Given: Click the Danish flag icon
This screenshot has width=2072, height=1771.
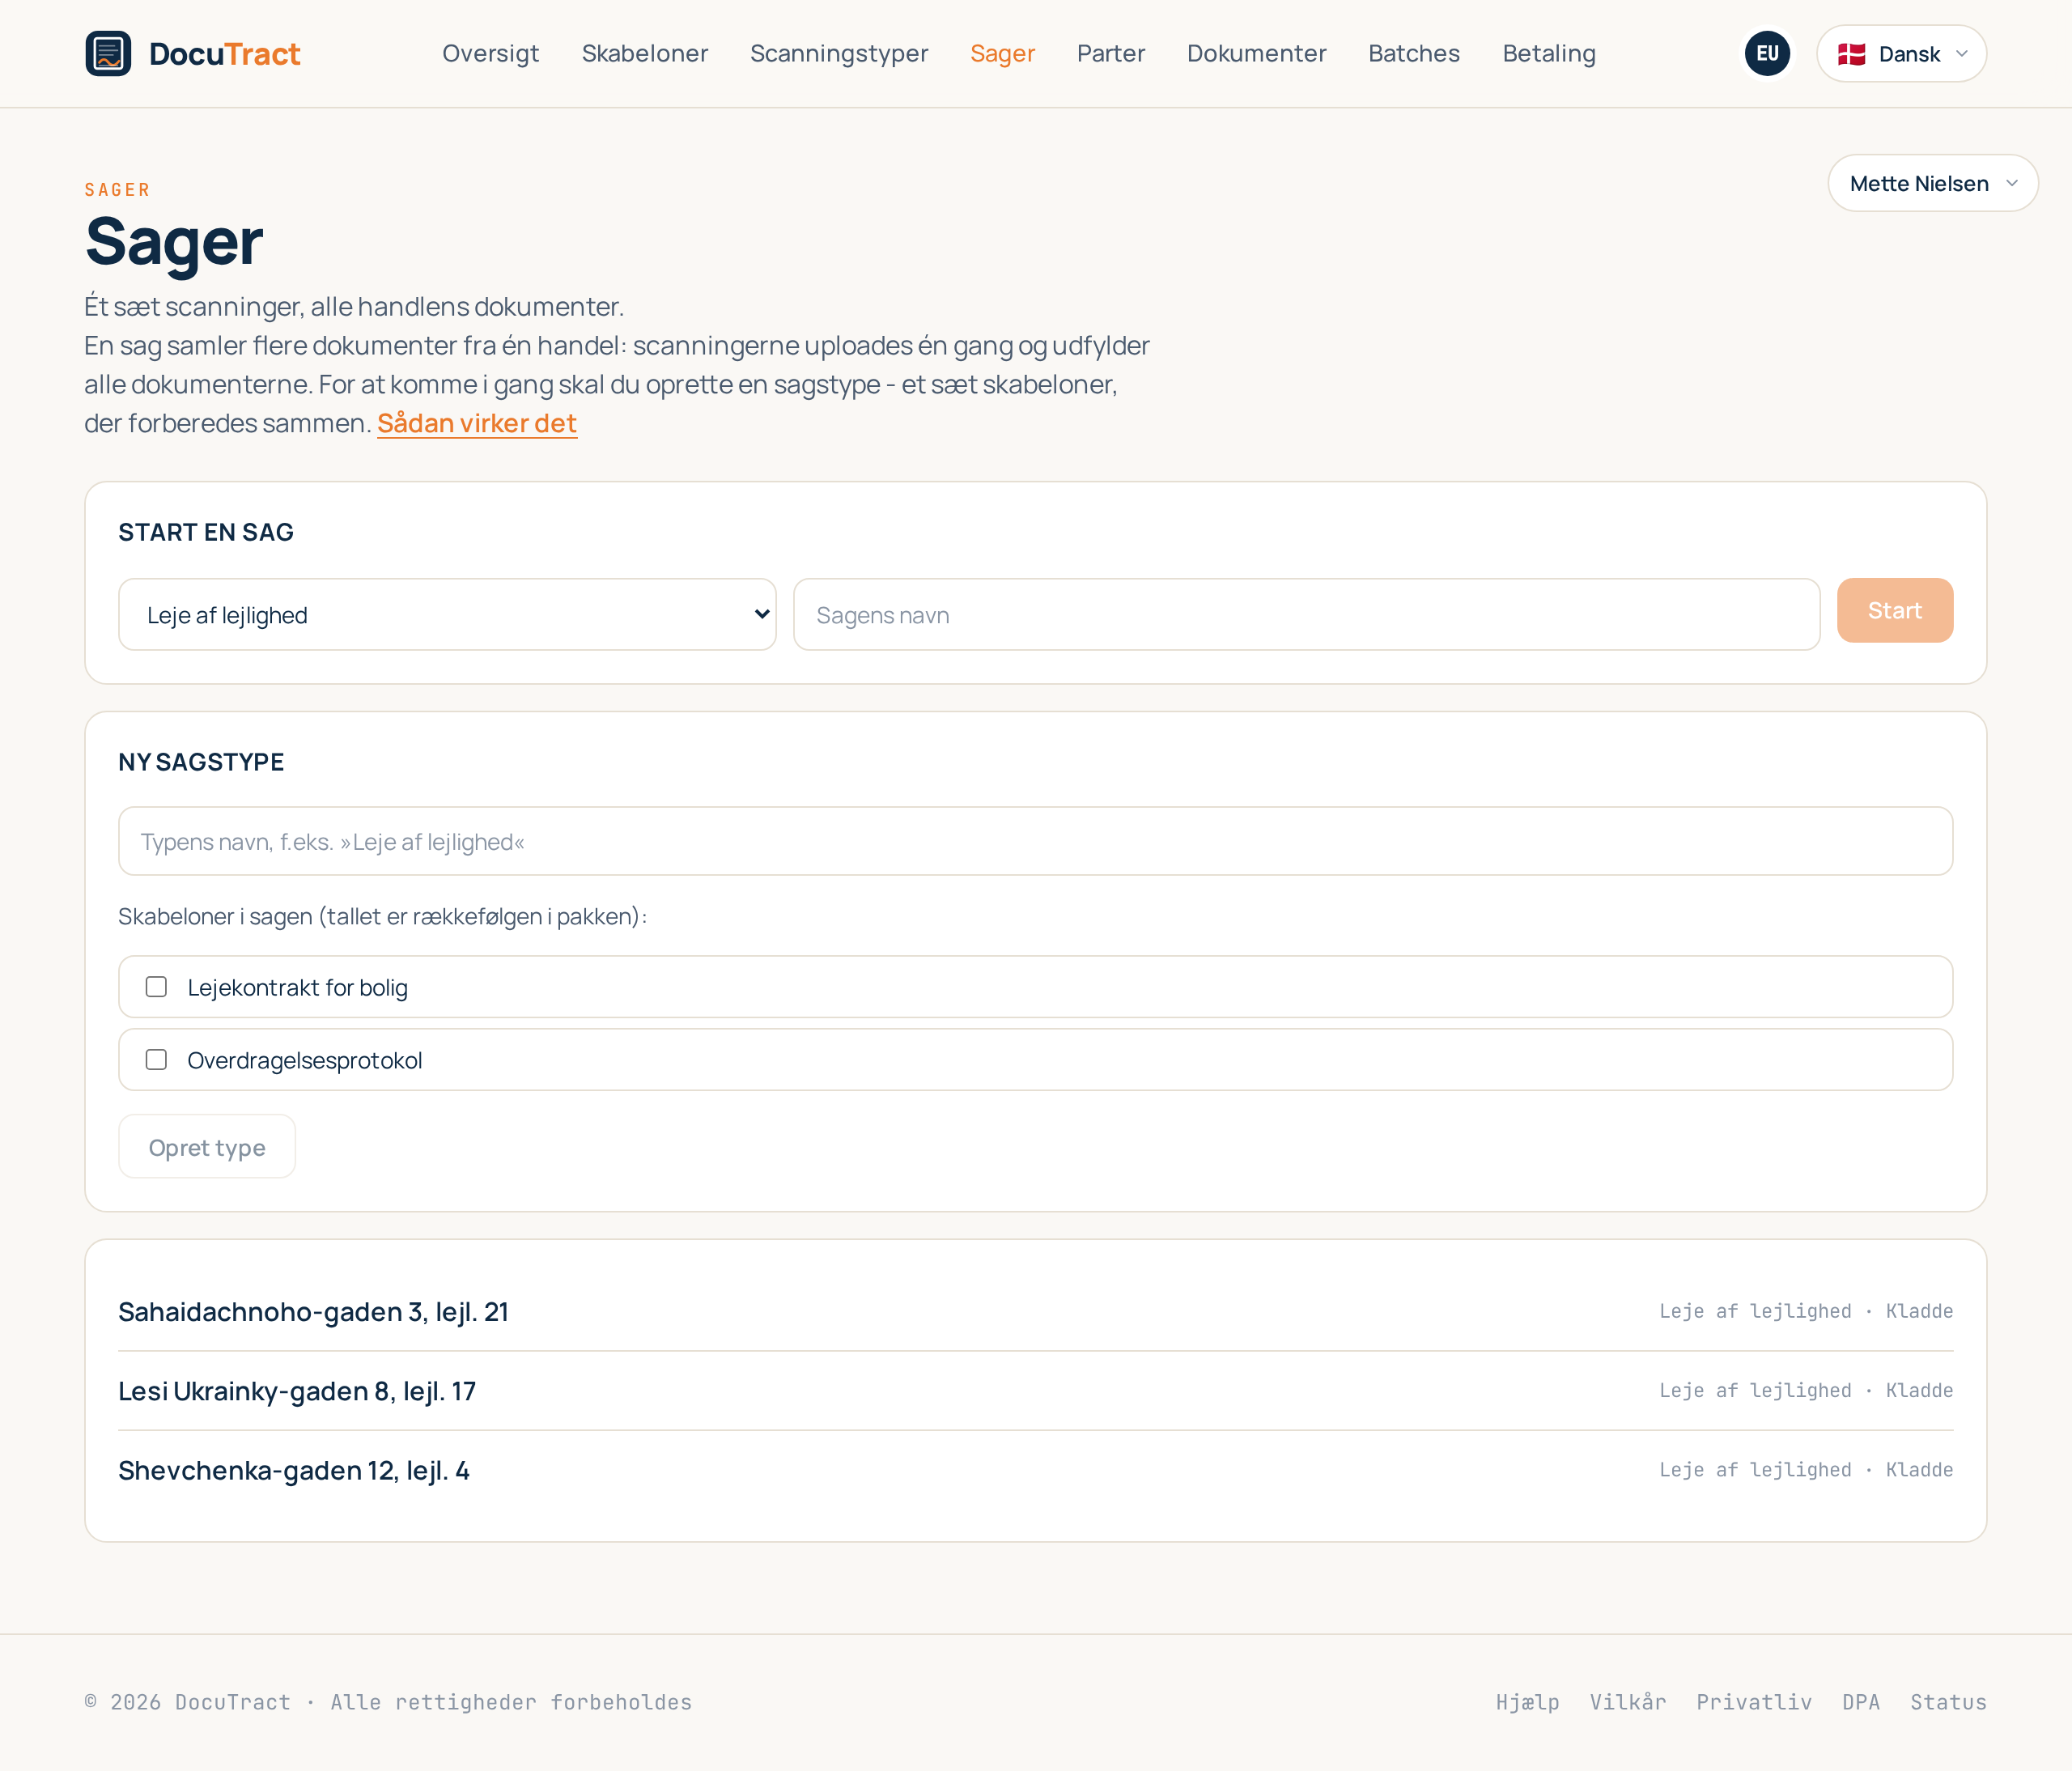Looking at the screenshot, I should (1851, 54).
